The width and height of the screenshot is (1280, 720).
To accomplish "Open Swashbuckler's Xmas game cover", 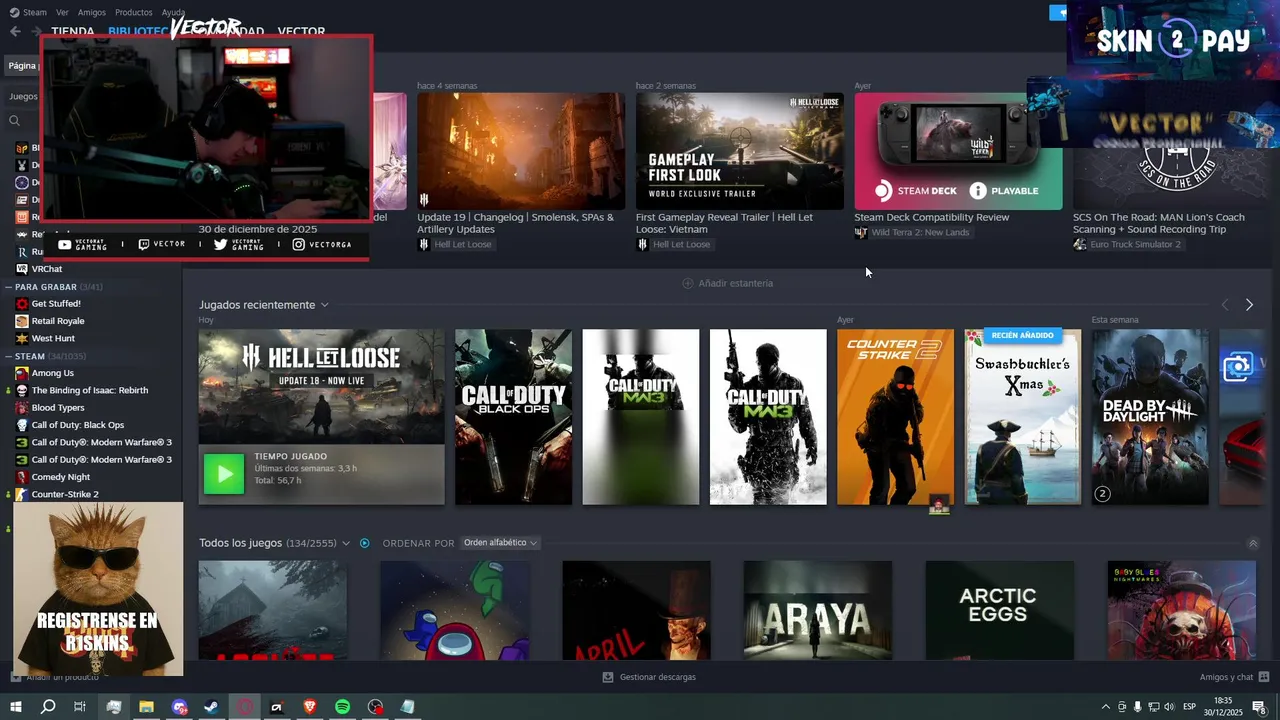I will (x=1022, y=417).
